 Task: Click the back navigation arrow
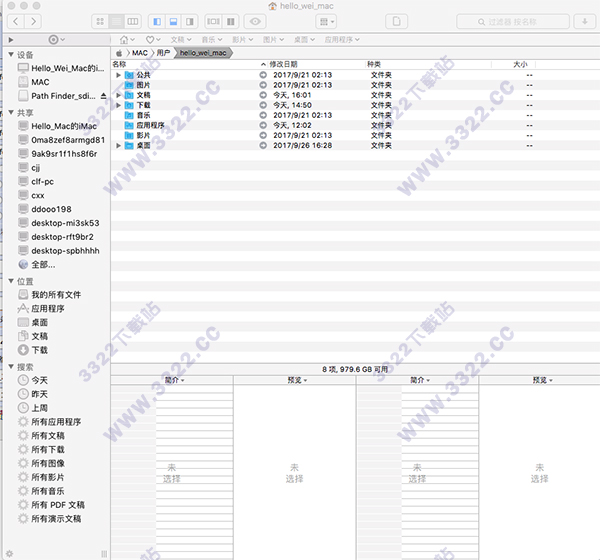point(17,20)
